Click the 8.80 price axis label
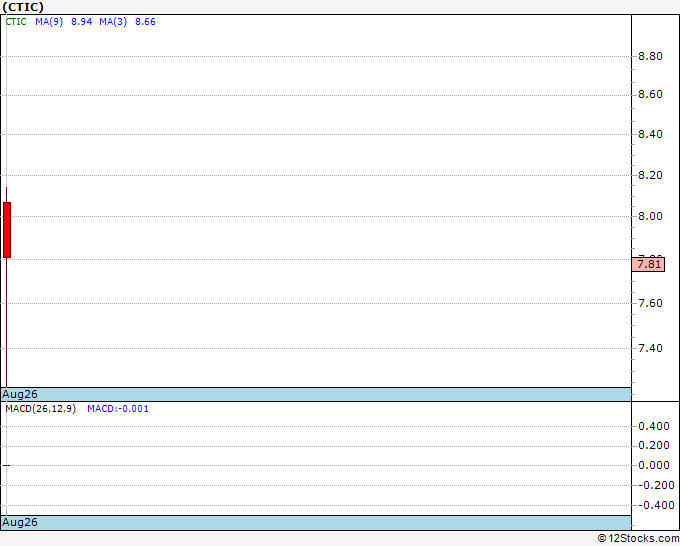Image resolution: width=680 pixels, height=546 pixels. click(x=650, y=56)
